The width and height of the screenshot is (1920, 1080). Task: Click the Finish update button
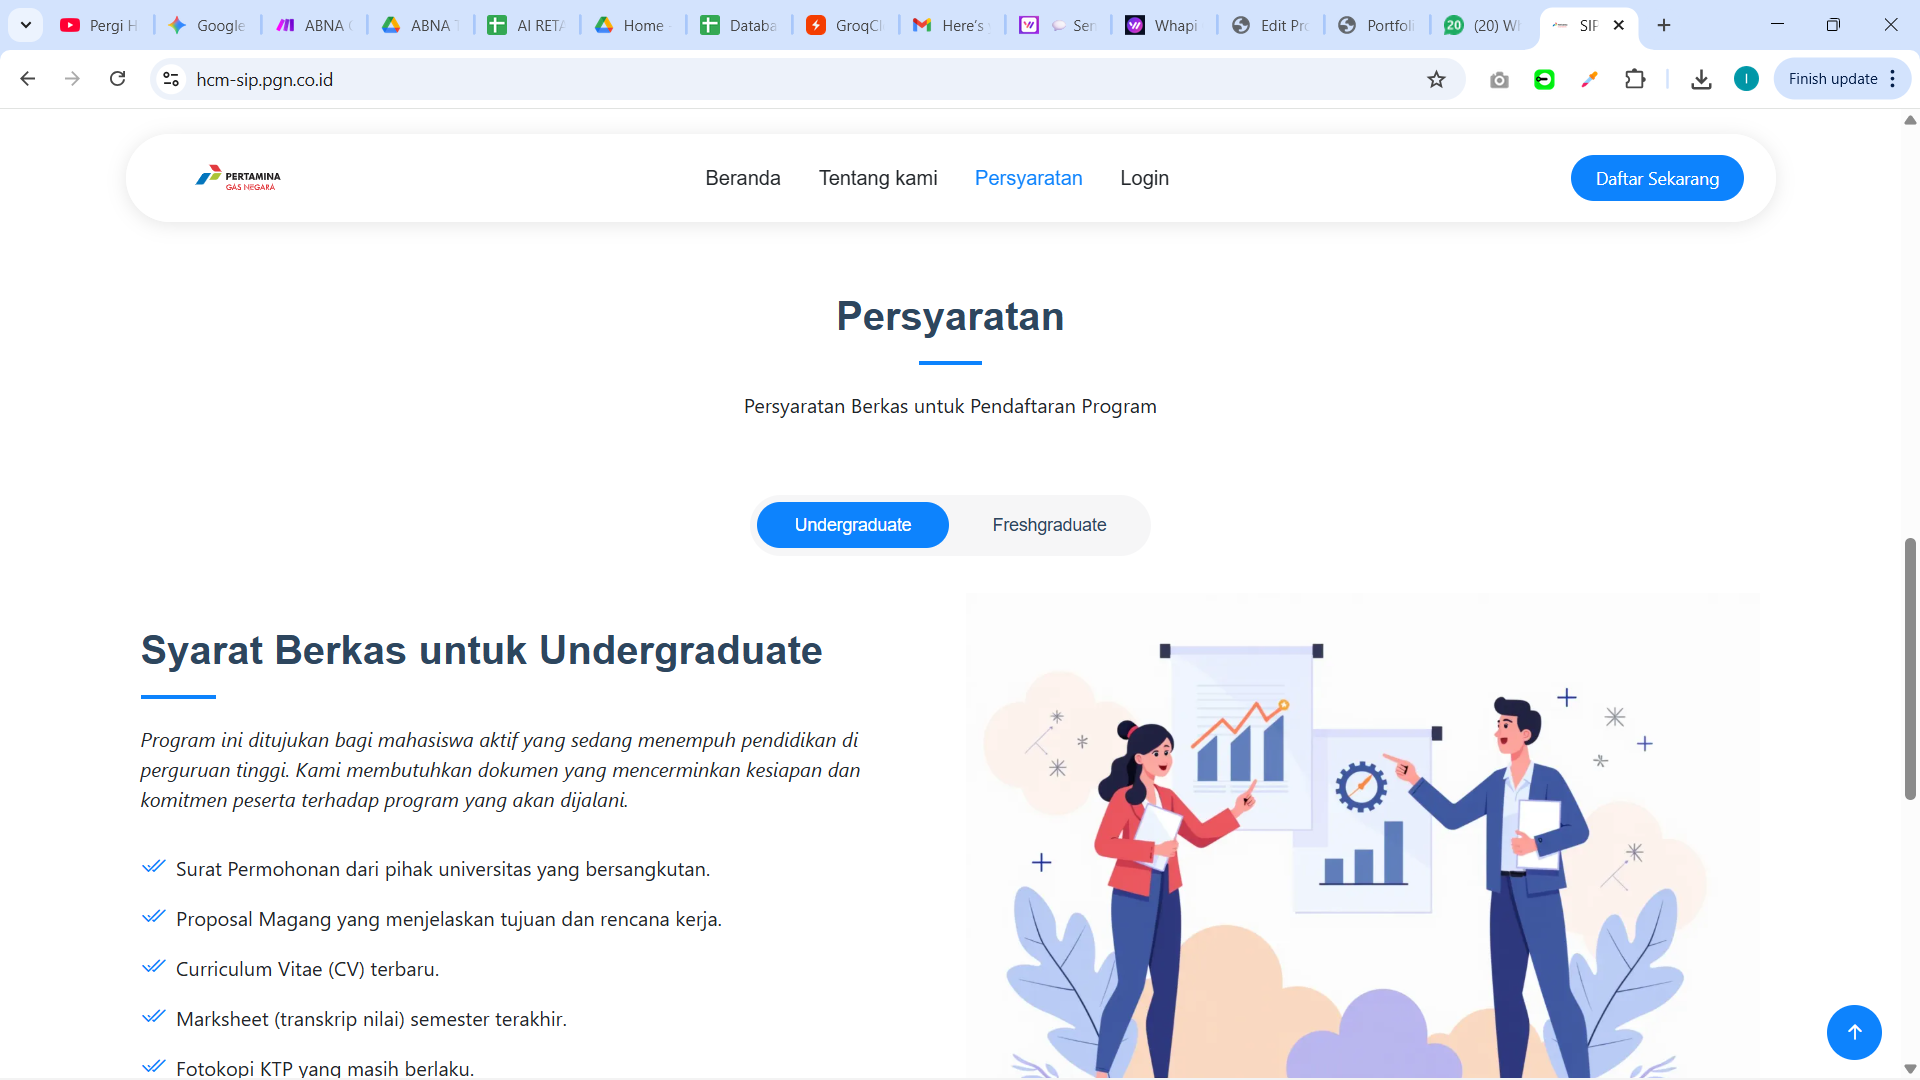[x=1832, y=79]
